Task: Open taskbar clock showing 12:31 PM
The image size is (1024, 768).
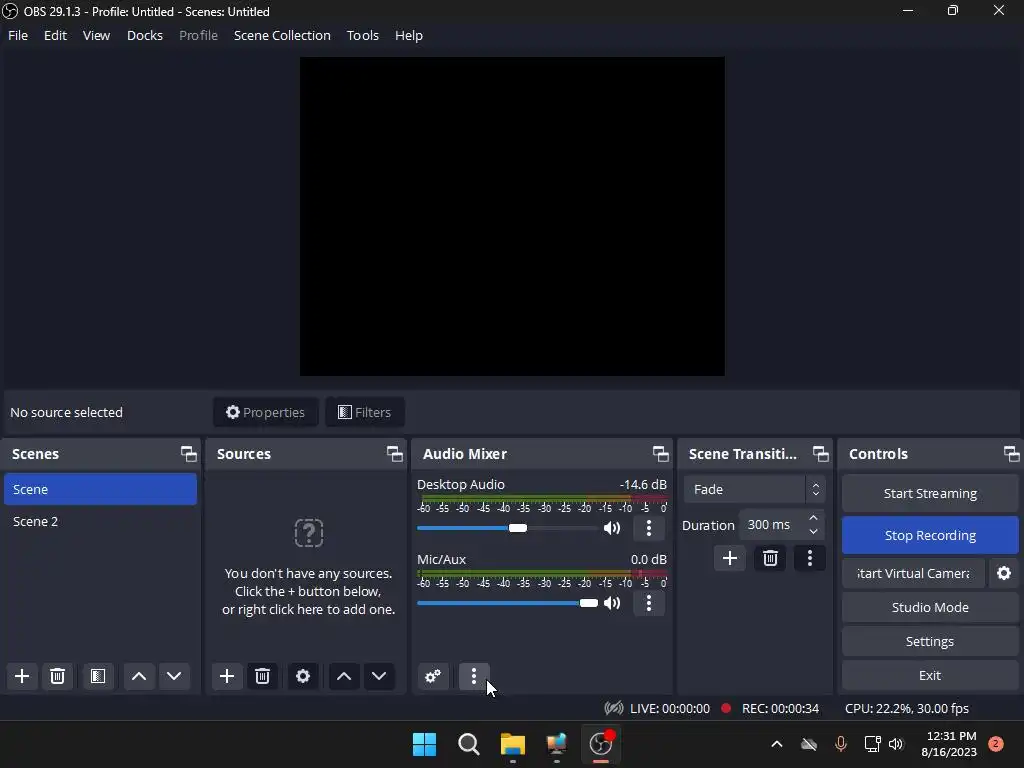Action: 949,744
